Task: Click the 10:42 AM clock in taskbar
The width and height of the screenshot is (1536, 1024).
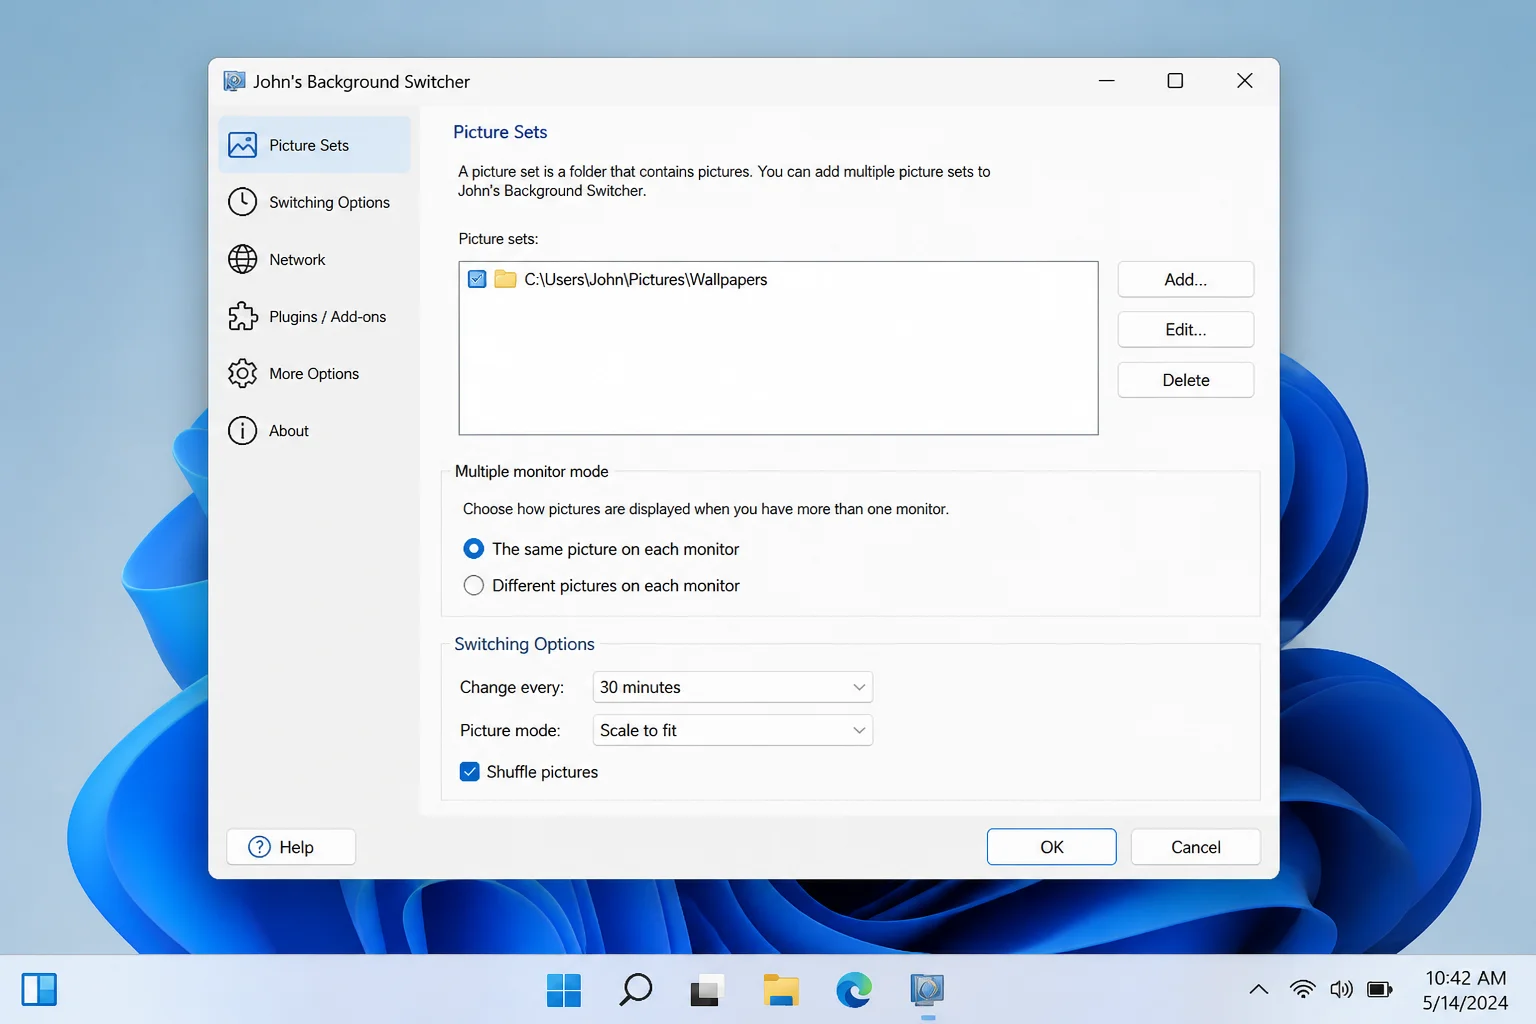Action: tap(1466, 978)
